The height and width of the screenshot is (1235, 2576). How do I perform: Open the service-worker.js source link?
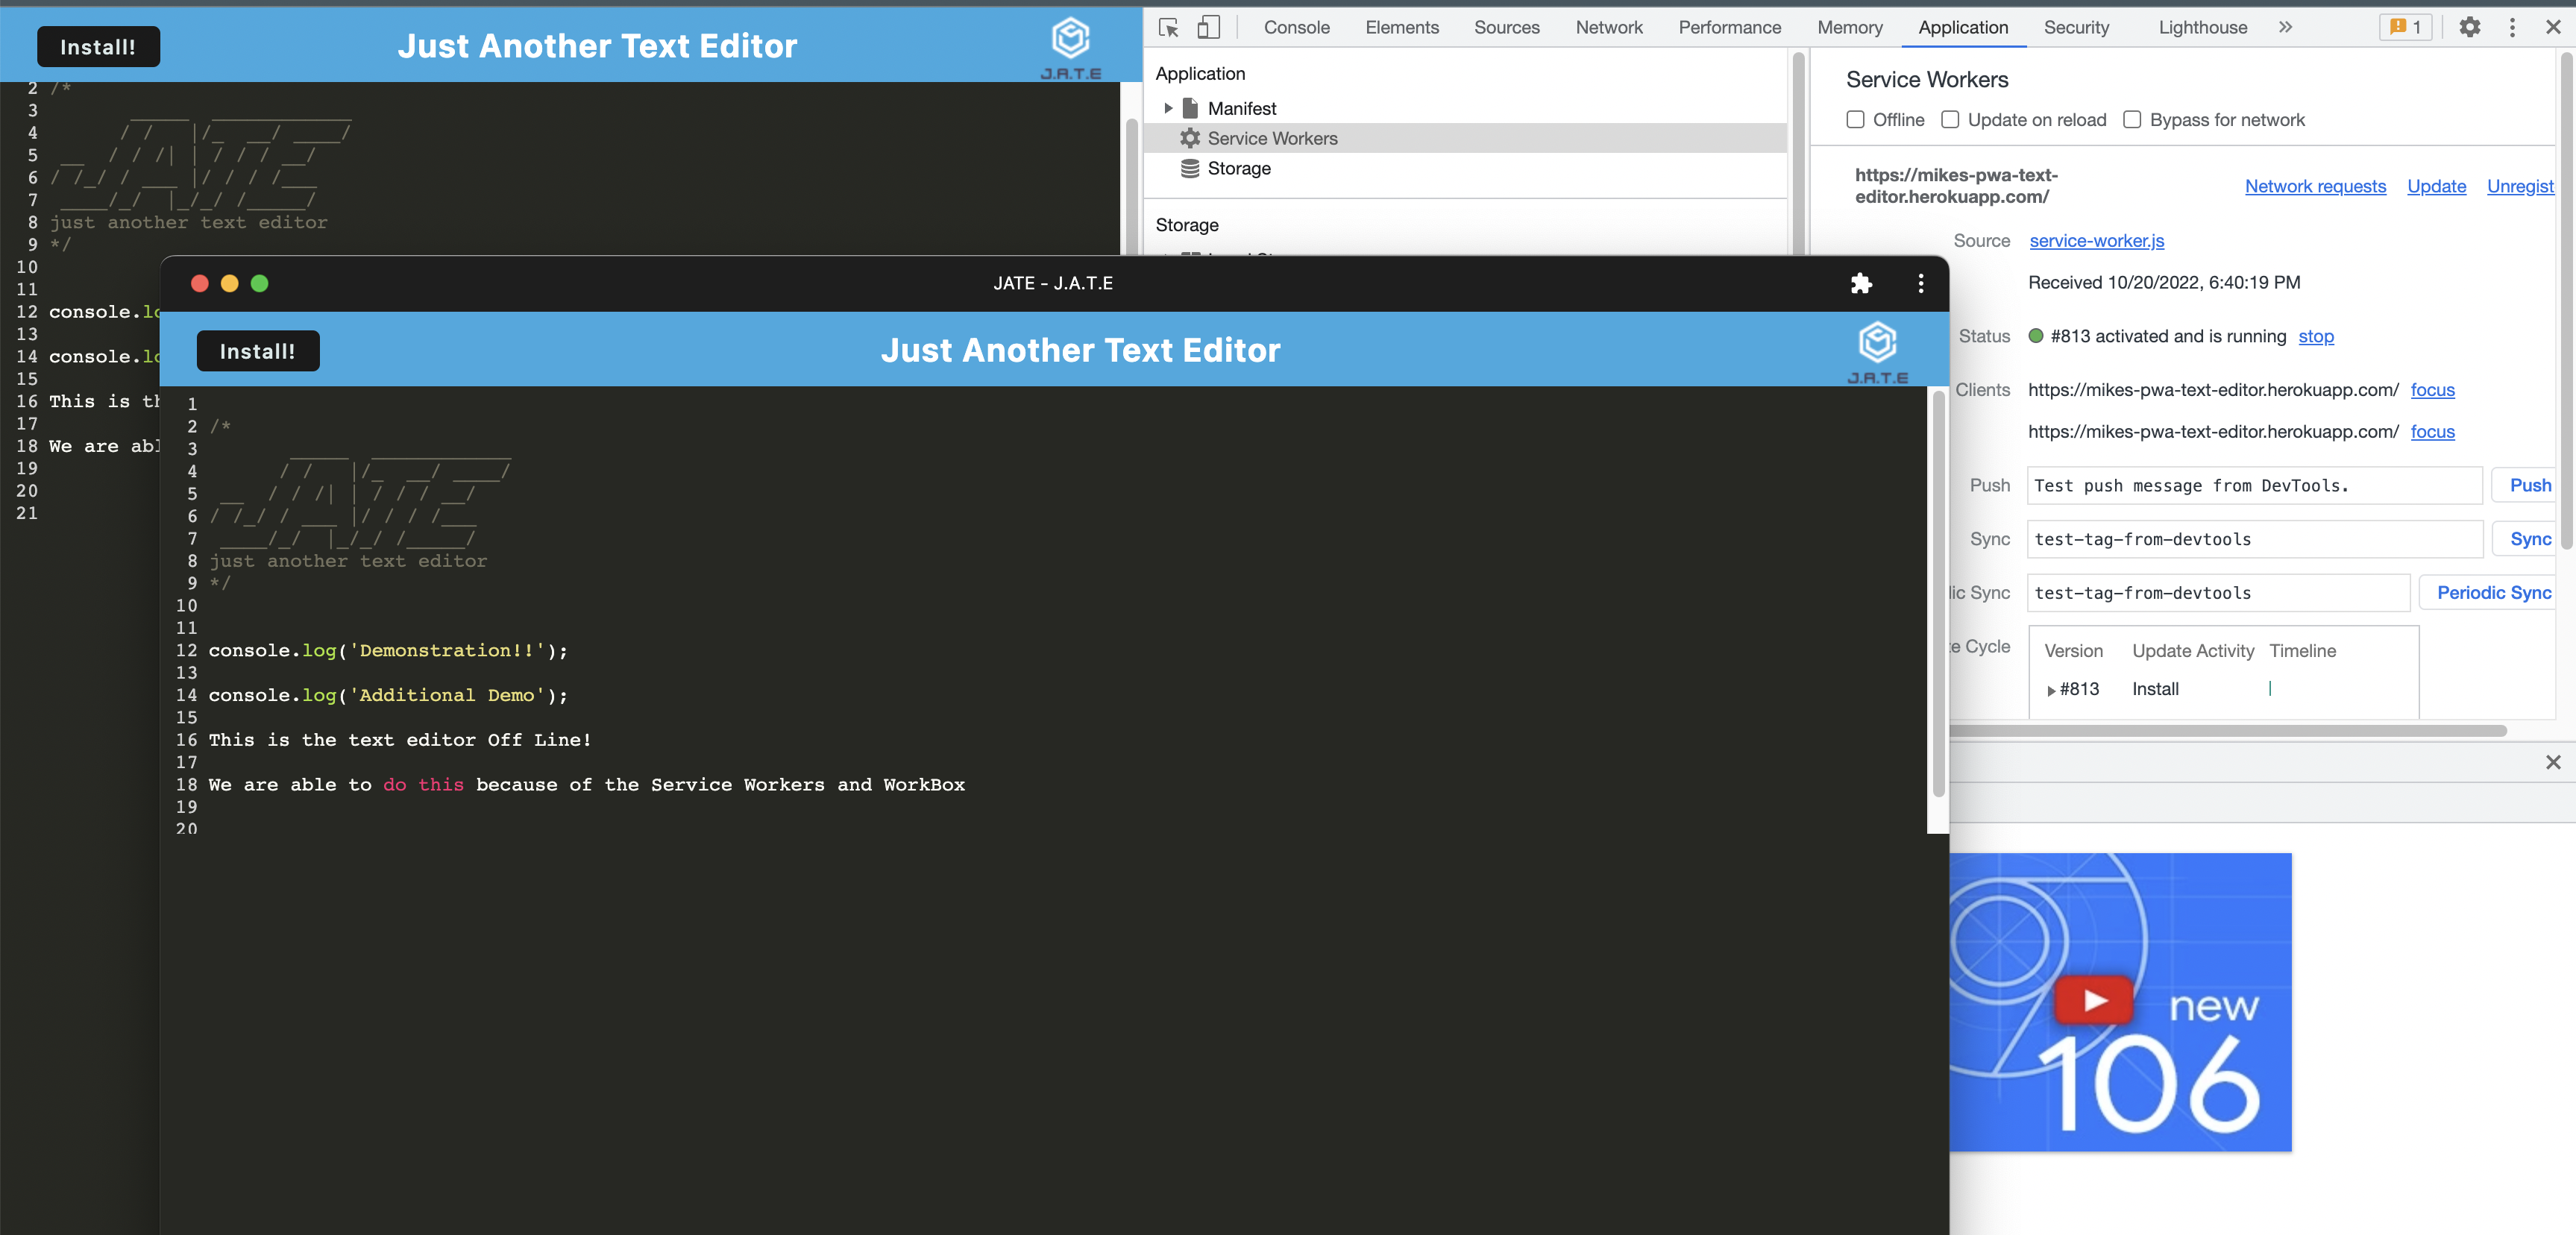coord(2096,240)
